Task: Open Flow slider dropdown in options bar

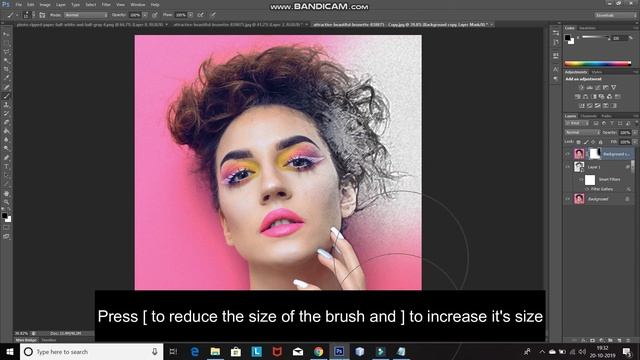Action: 191,15
